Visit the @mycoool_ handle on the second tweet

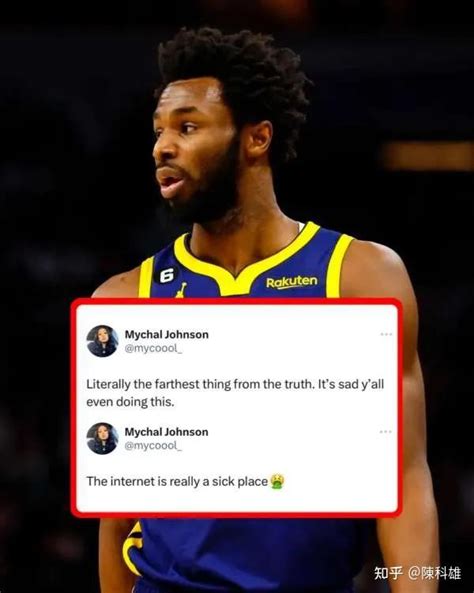click(x=153, y=446)
